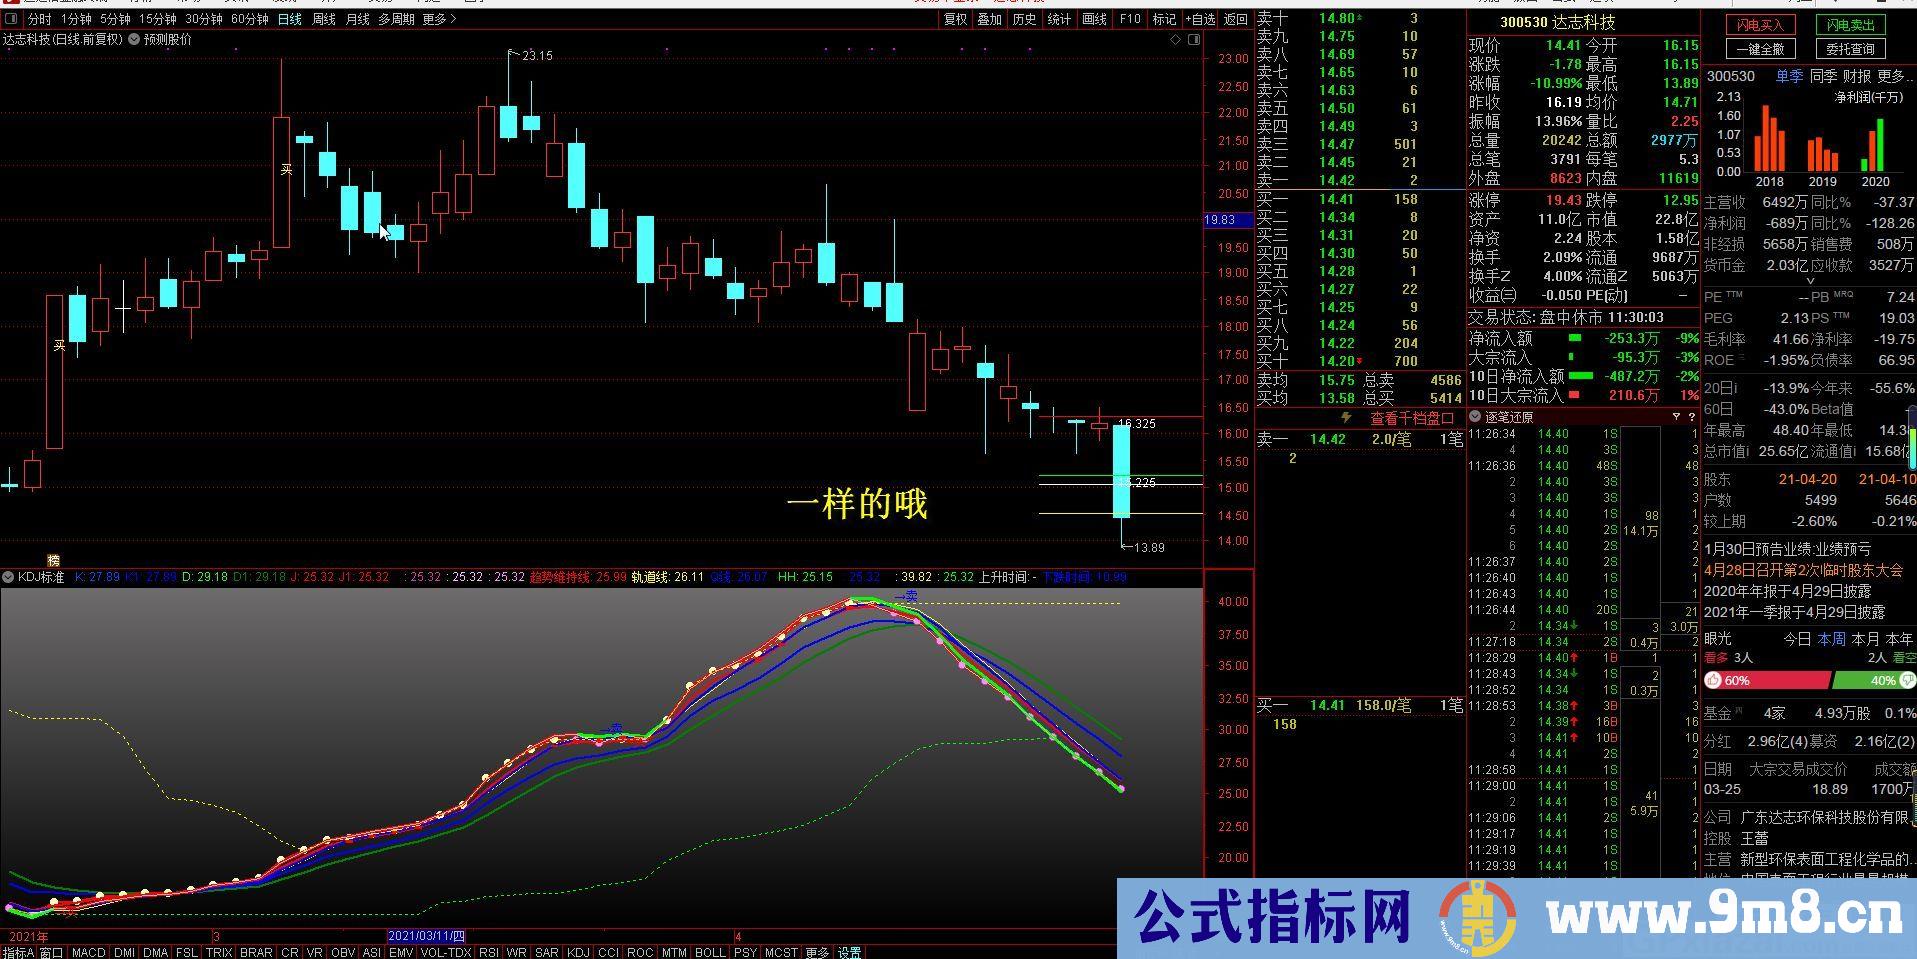Open the 历史 toolbar item
This screenshot has width=1917, height=959.
[x=1023, y=19]
